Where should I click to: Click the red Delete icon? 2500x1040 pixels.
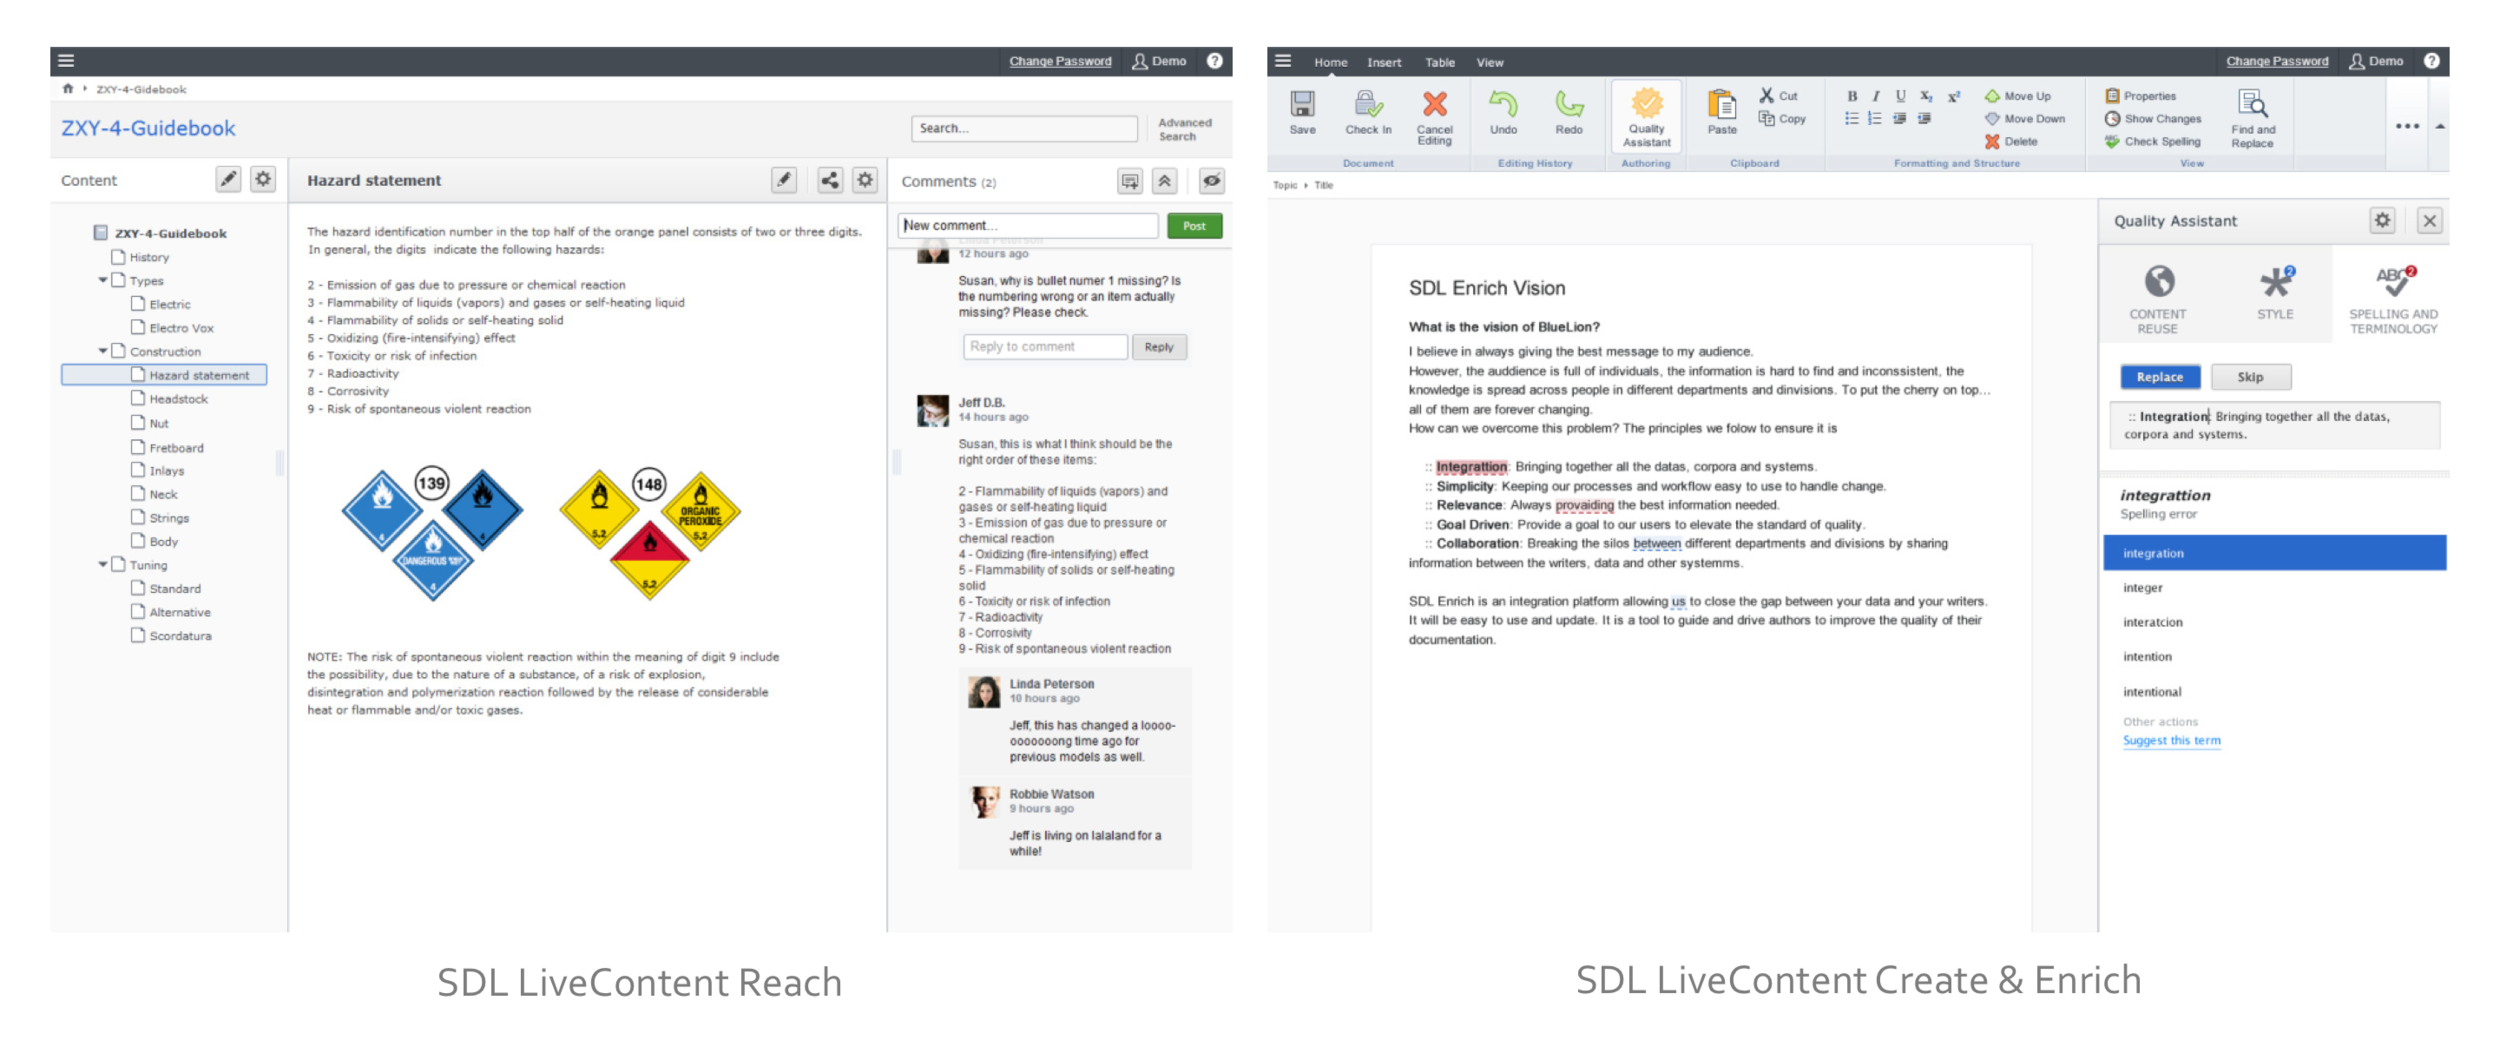coord(1992,142)
